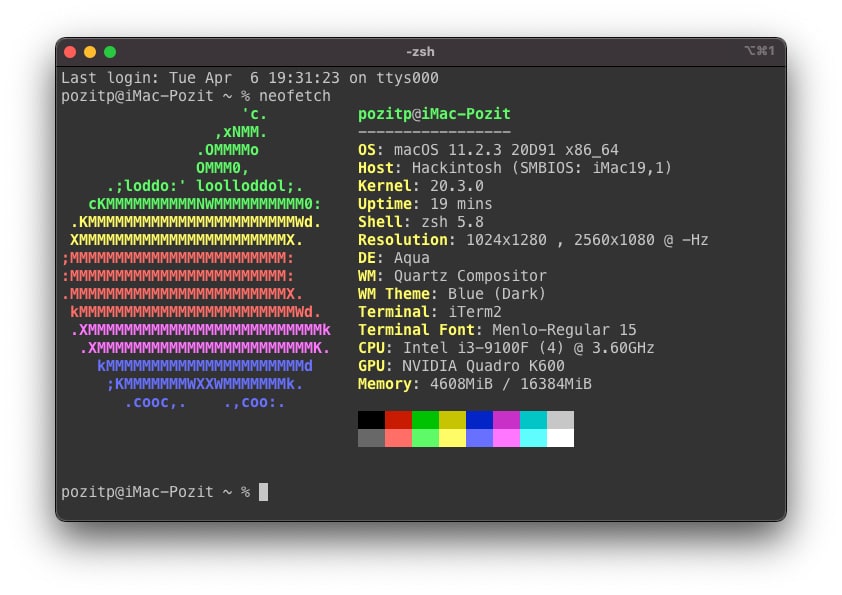Viewport: 842px width, 595px height.
Task: Click the dark blue color block
Action: point(480,420)
